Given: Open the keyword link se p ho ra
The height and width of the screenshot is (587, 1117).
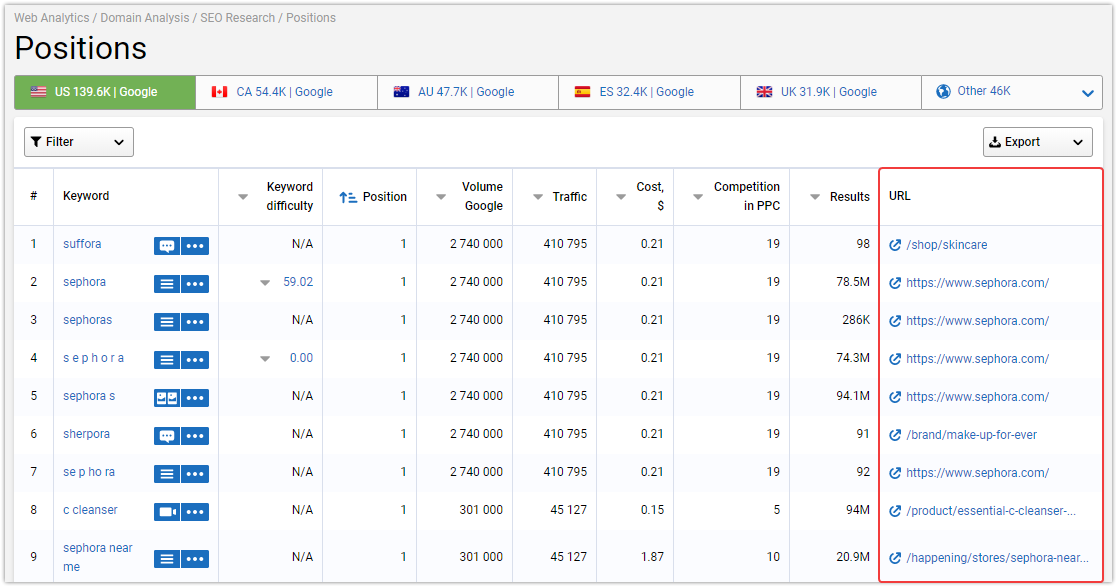Looking at the screenshot, I should (x=89, y=472).
